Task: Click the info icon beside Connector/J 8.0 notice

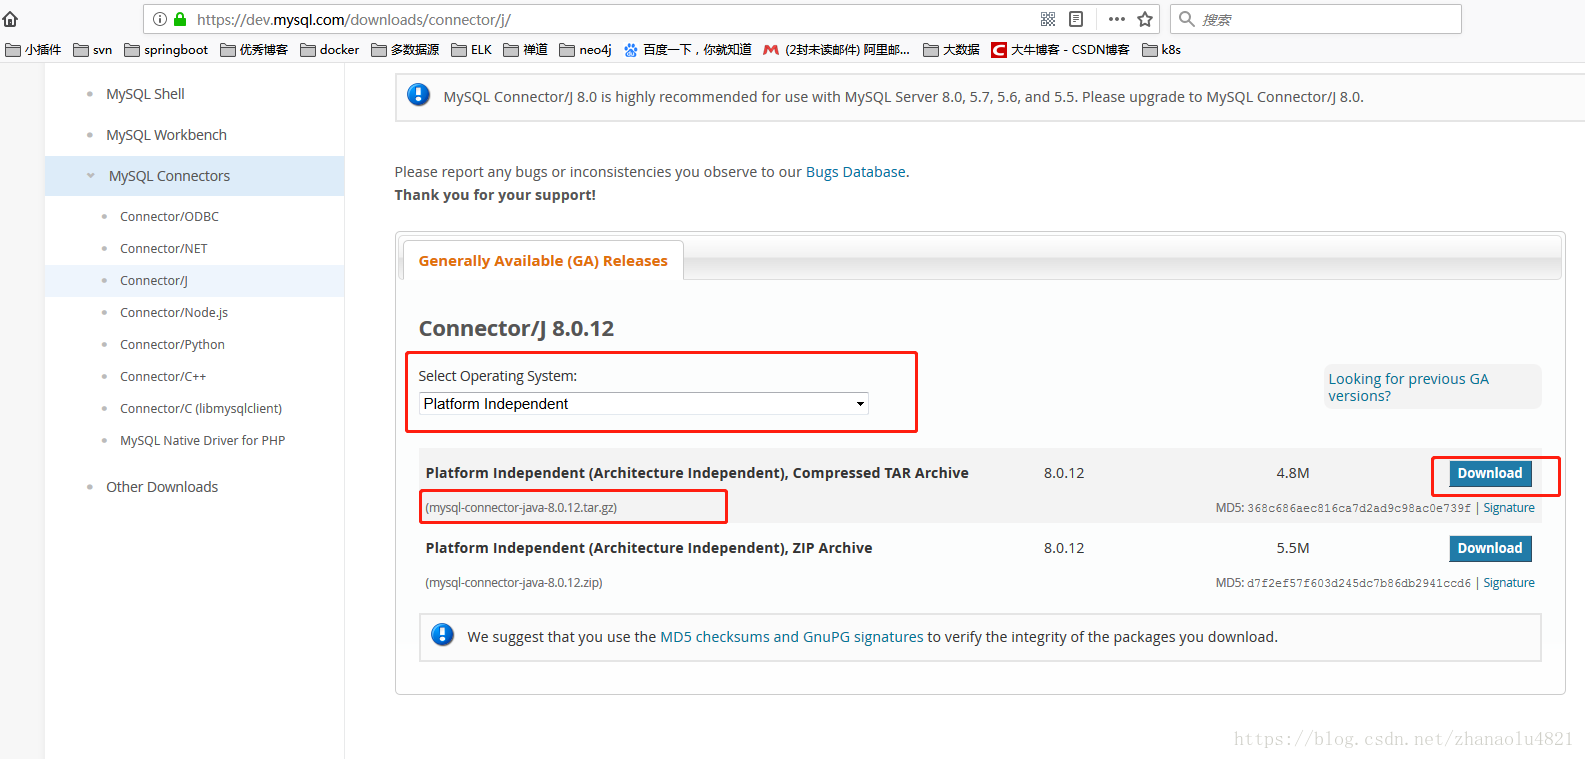Action: (418, 95)
